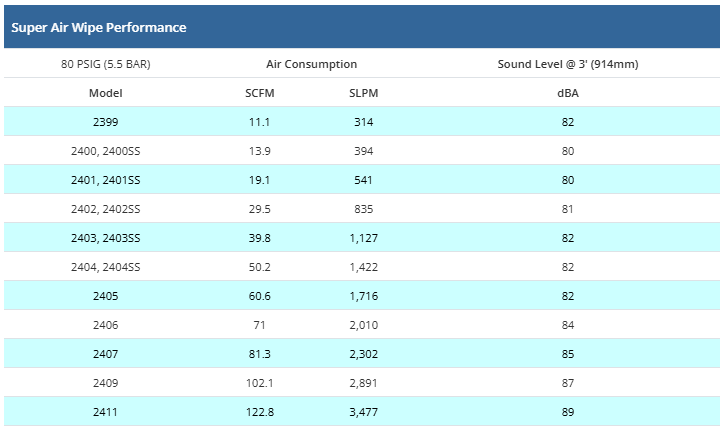Screen dimensions: 726x440
Task: Click the Air Consumption column header
Action: pyautogui.click(x=311, y=64)
